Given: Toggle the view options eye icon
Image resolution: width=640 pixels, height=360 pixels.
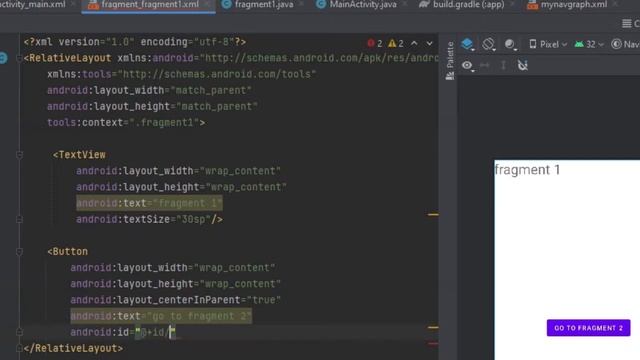Looking at the screenshot, I should click(x=468, y=65).
